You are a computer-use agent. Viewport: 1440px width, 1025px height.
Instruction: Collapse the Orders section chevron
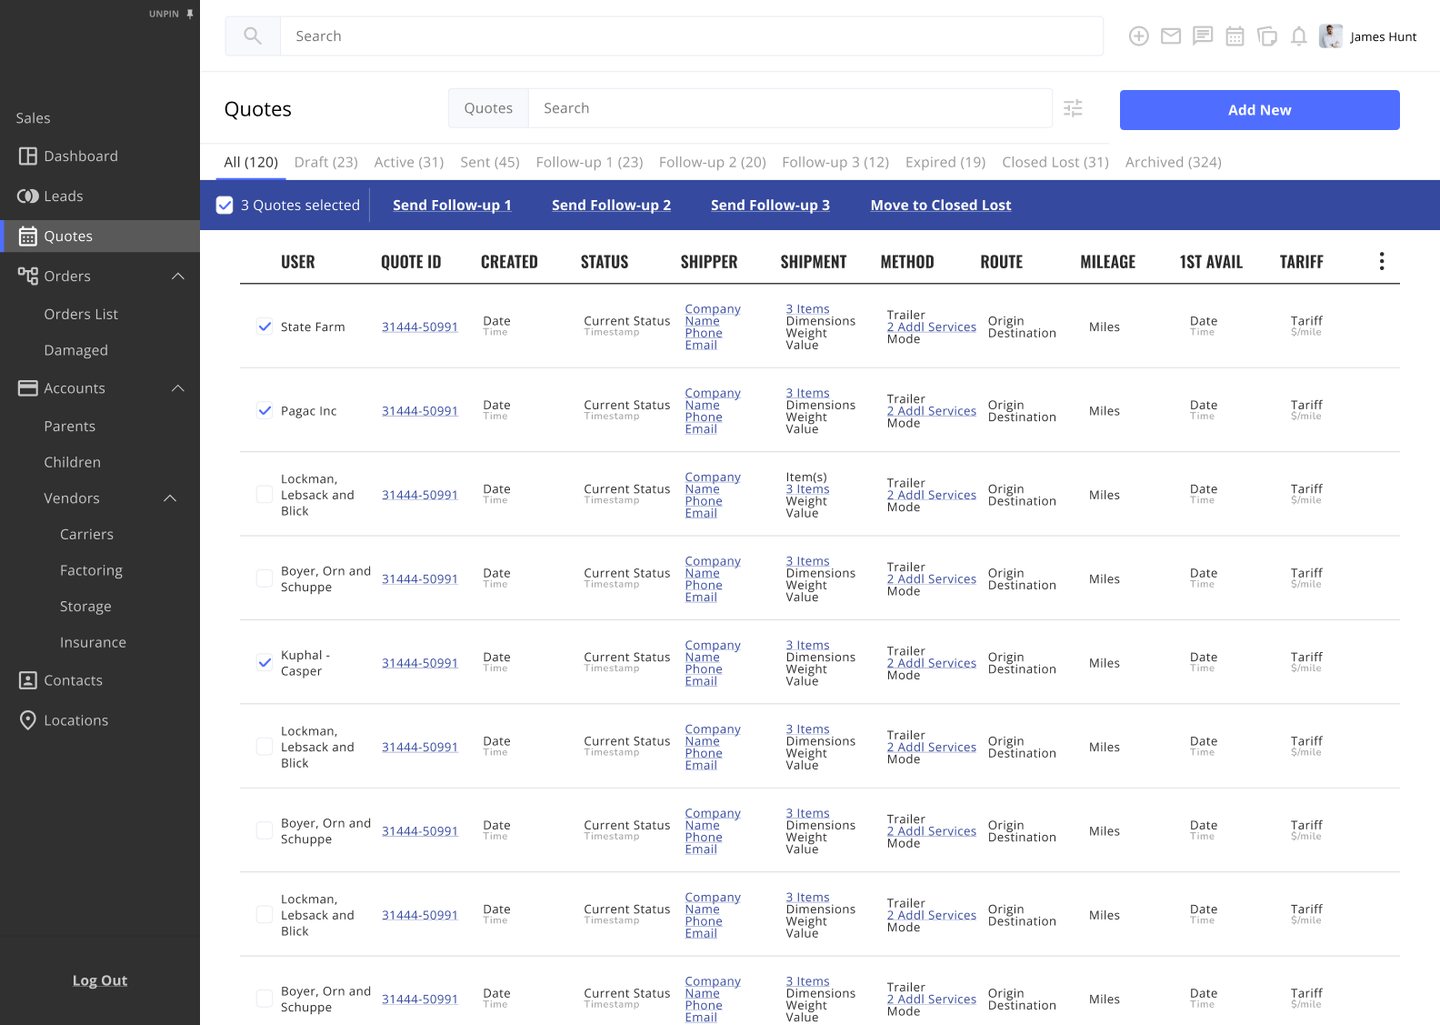click(178, 276)
